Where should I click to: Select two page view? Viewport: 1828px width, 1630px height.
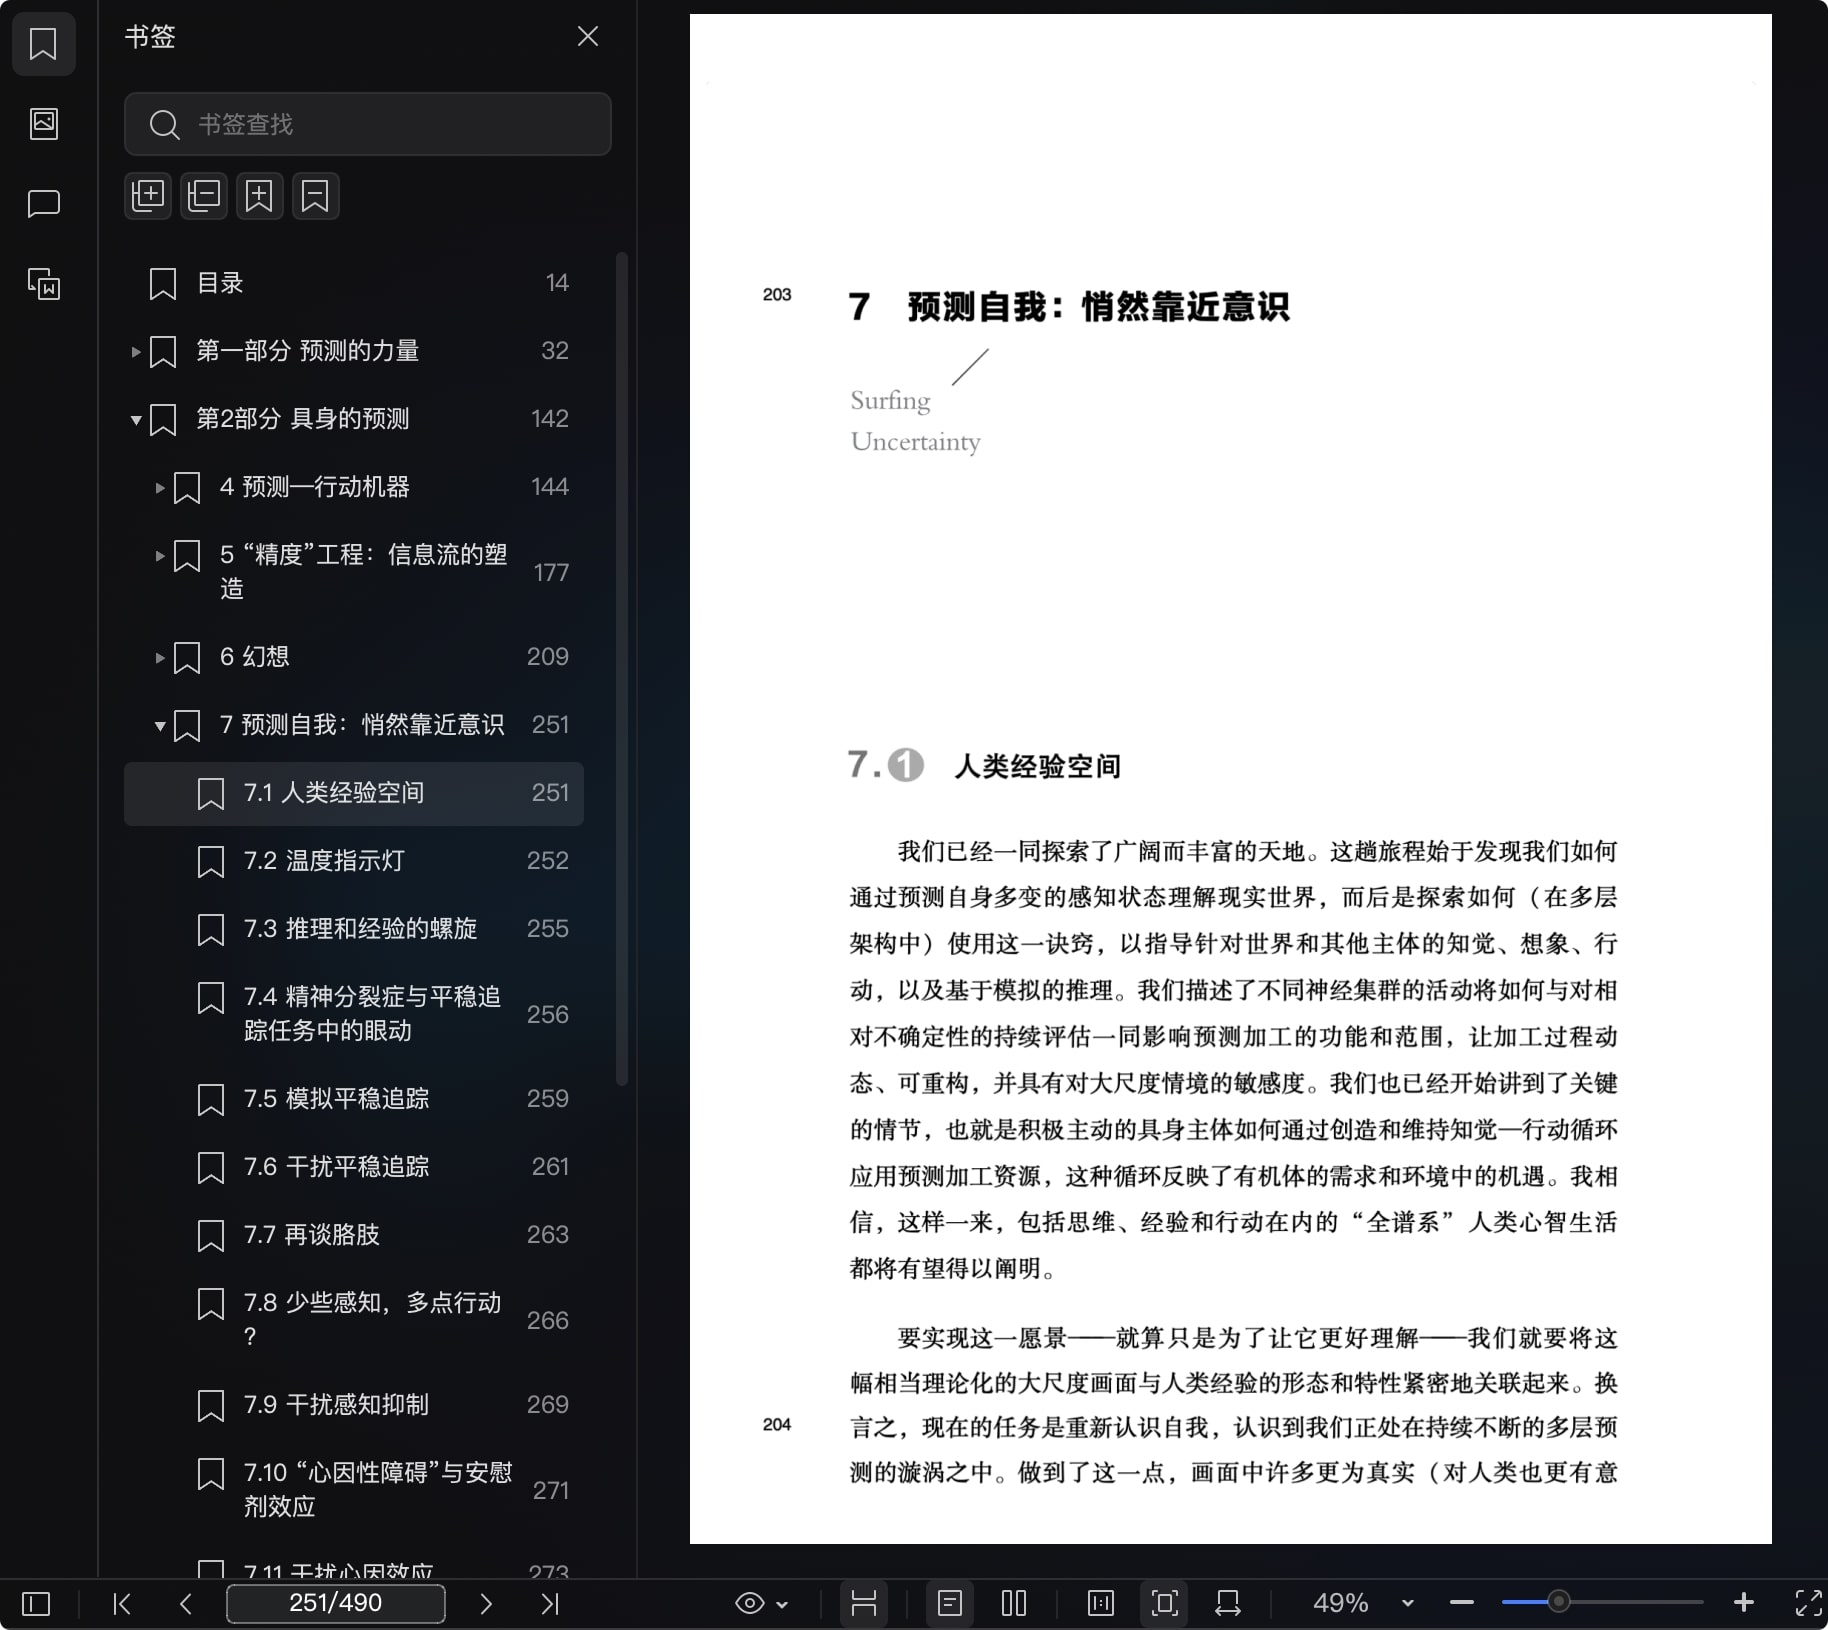point(1014,1603)
